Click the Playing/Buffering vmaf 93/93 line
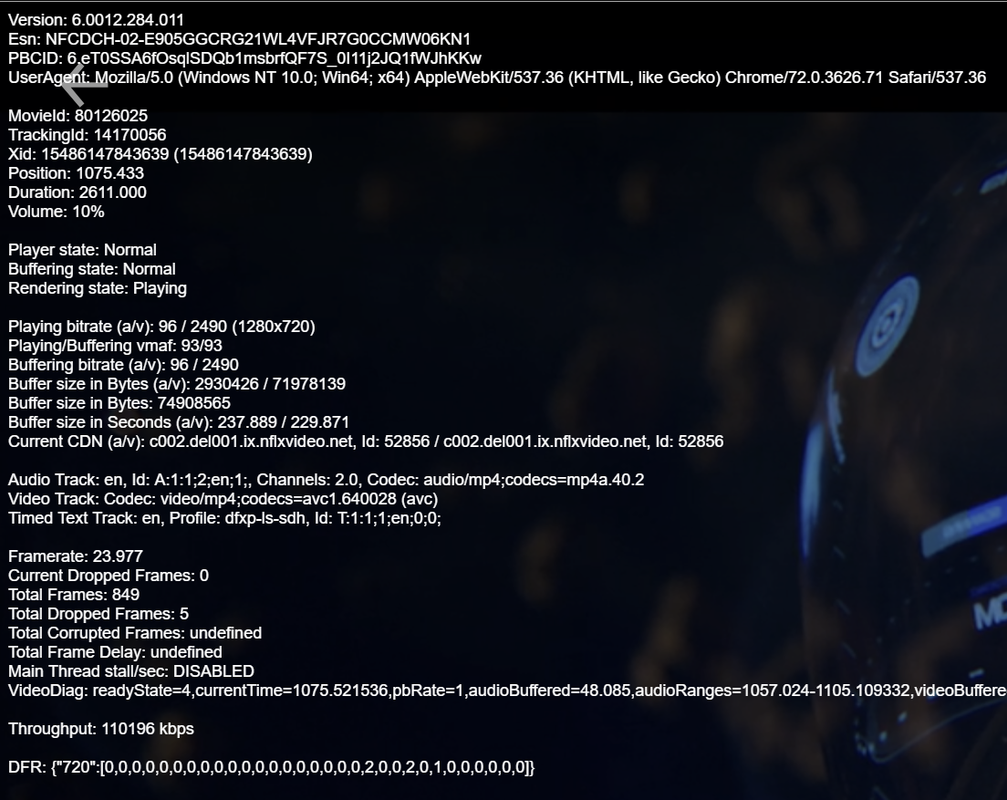 pyautogui.click(x=115, y=346)
